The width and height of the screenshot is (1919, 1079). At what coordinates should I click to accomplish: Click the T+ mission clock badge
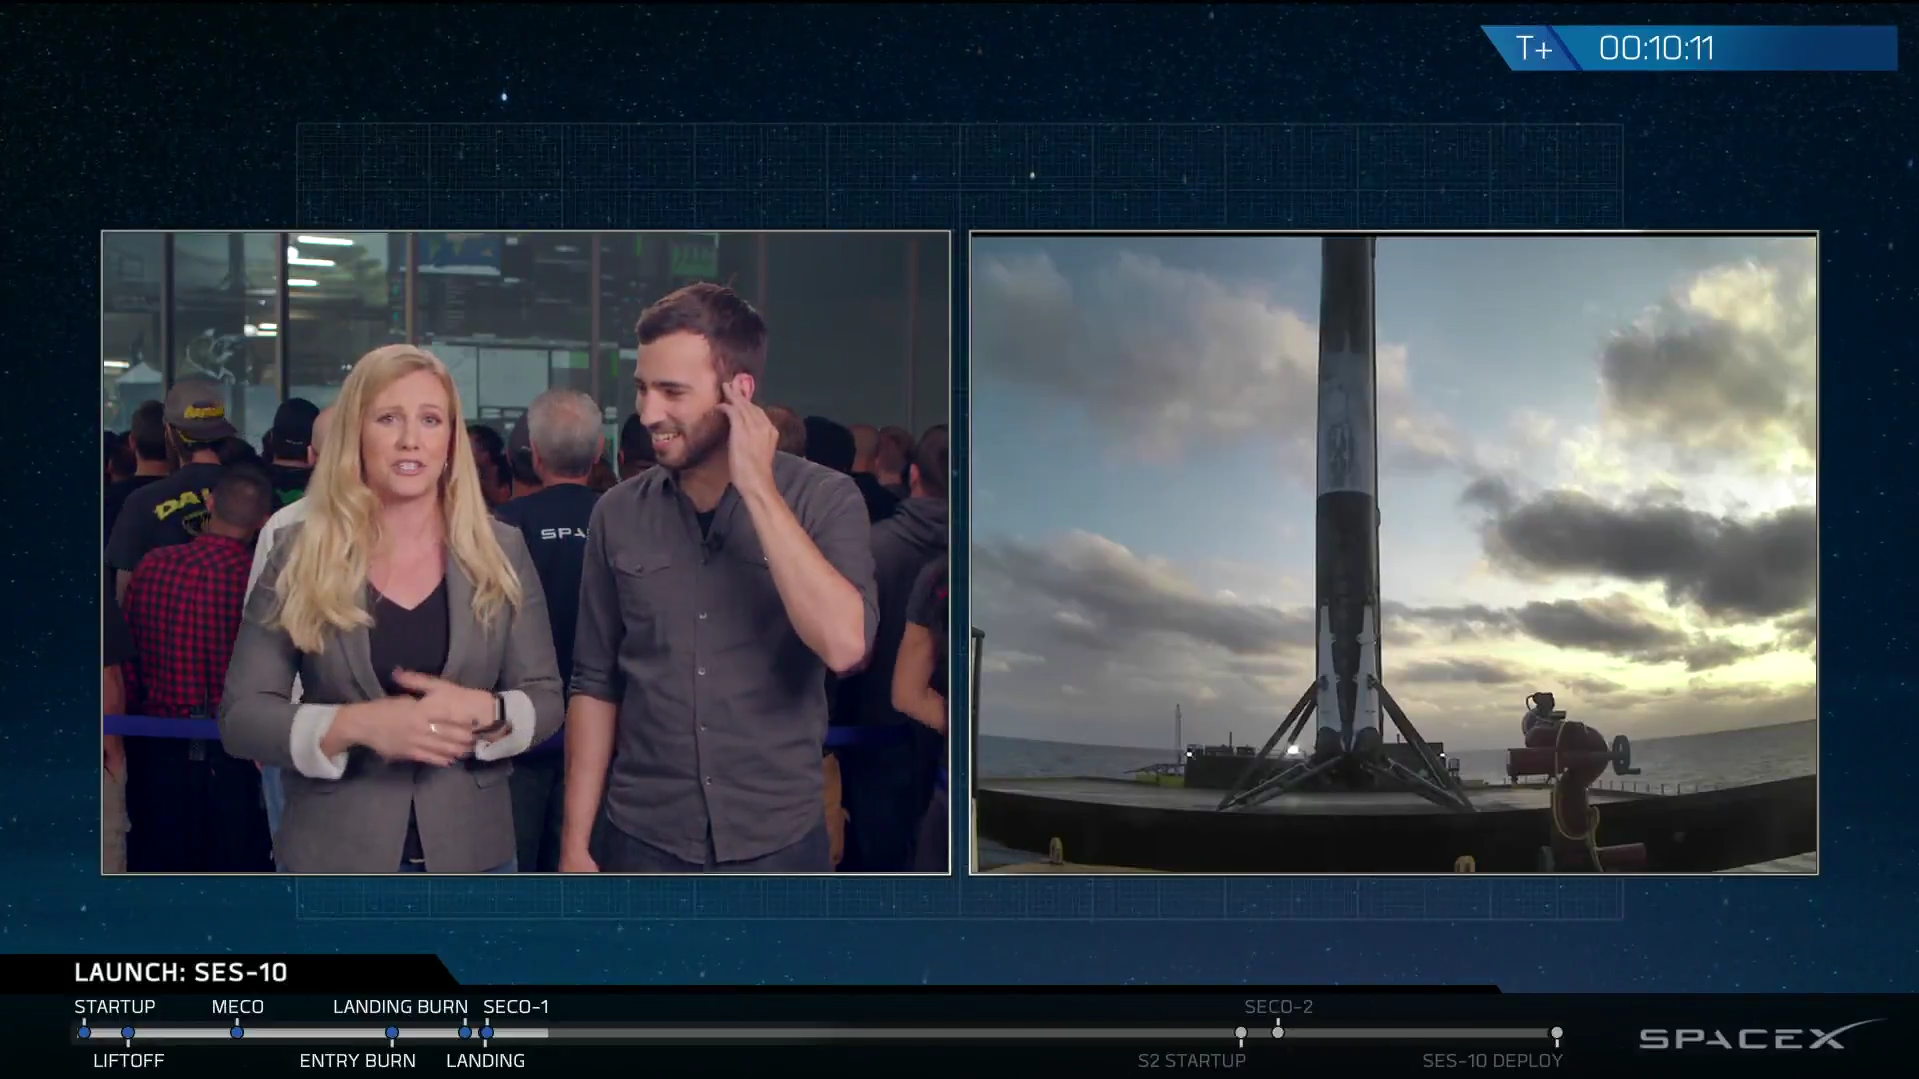point(1533,48)
